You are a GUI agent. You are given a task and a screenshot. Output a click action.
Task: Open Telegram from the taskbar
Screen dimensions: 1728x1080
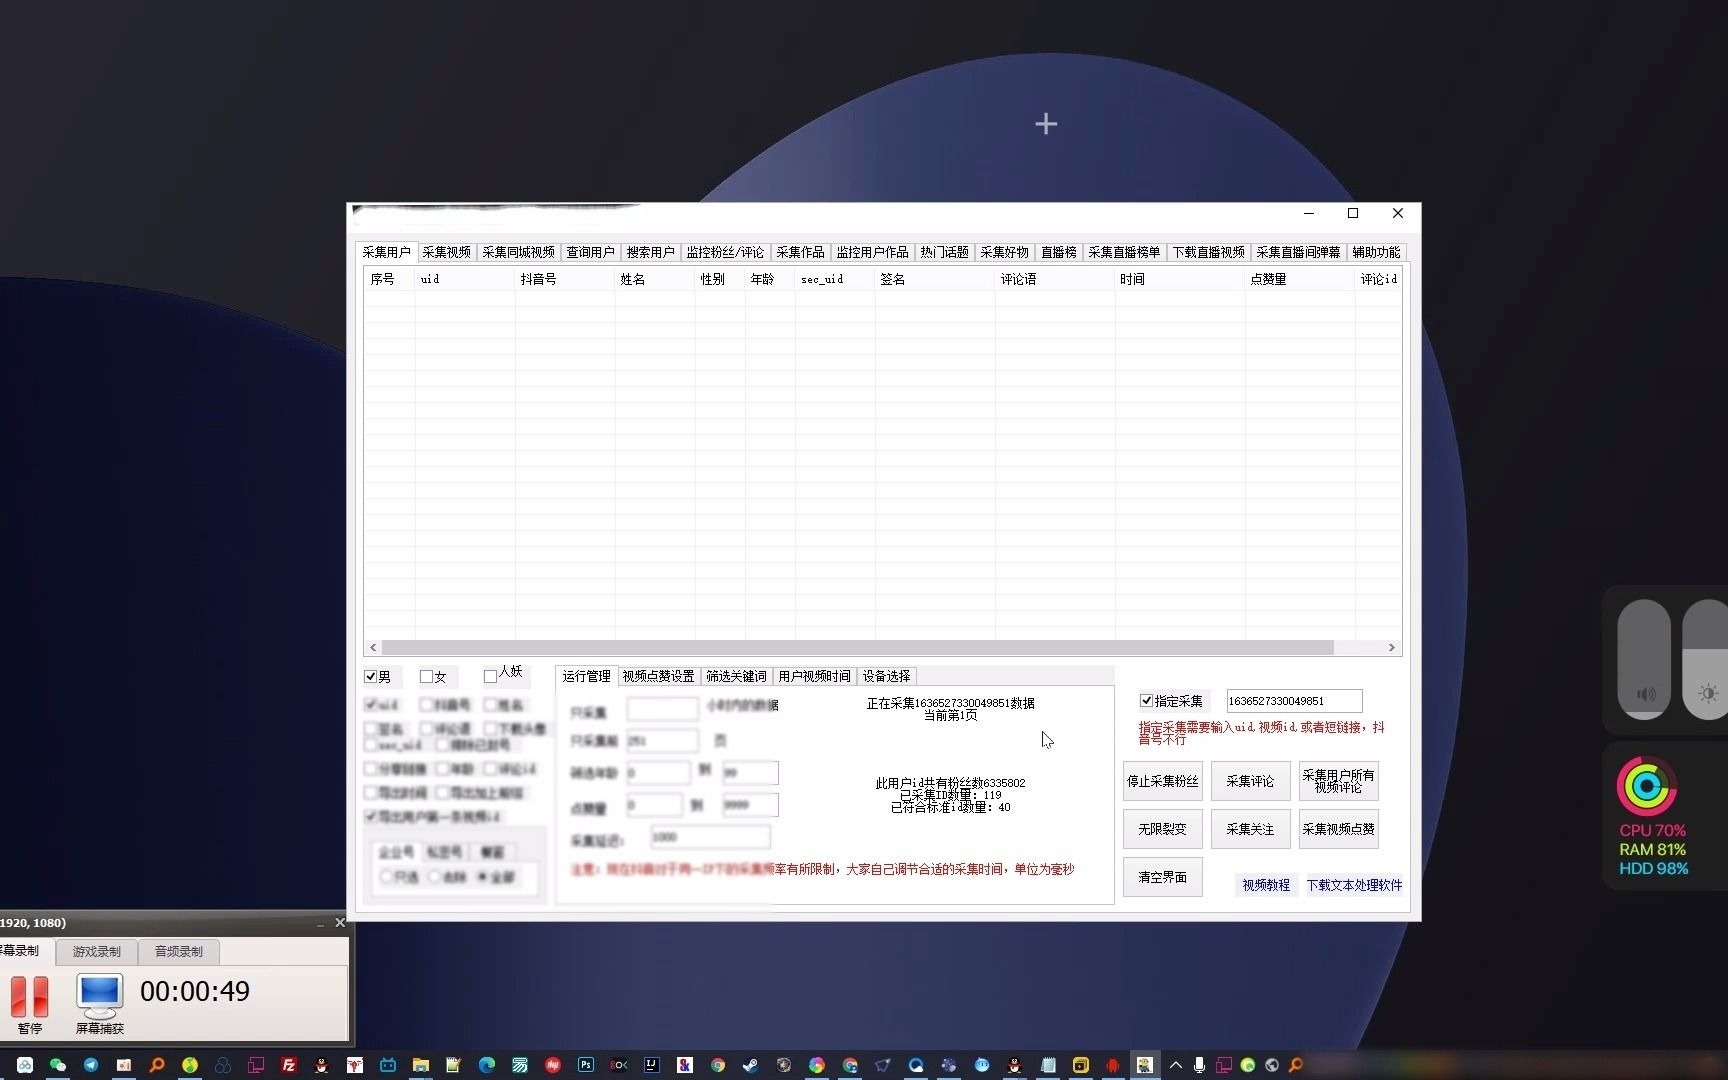point(91,1065)
